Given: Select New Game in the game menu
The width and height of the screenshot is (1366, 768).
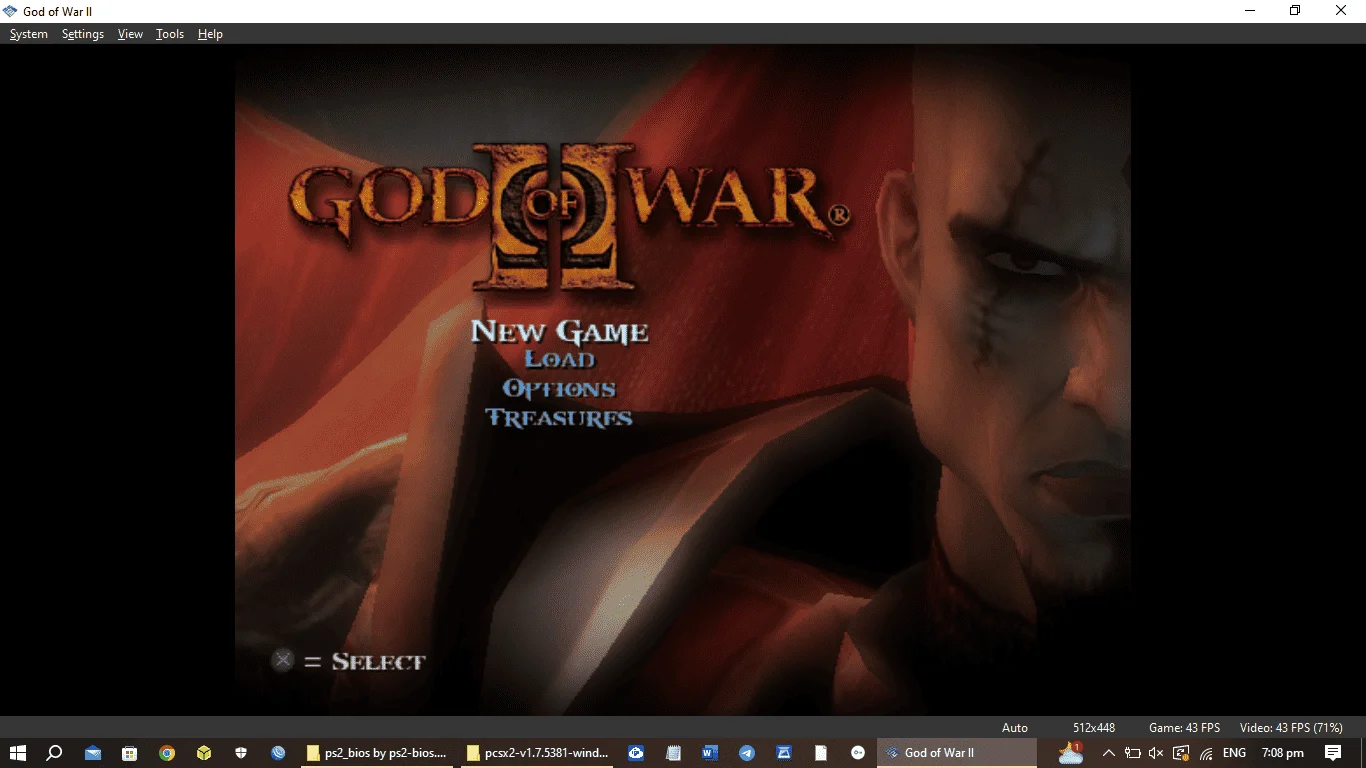Looking at the screenshot, I should point(559,331).
